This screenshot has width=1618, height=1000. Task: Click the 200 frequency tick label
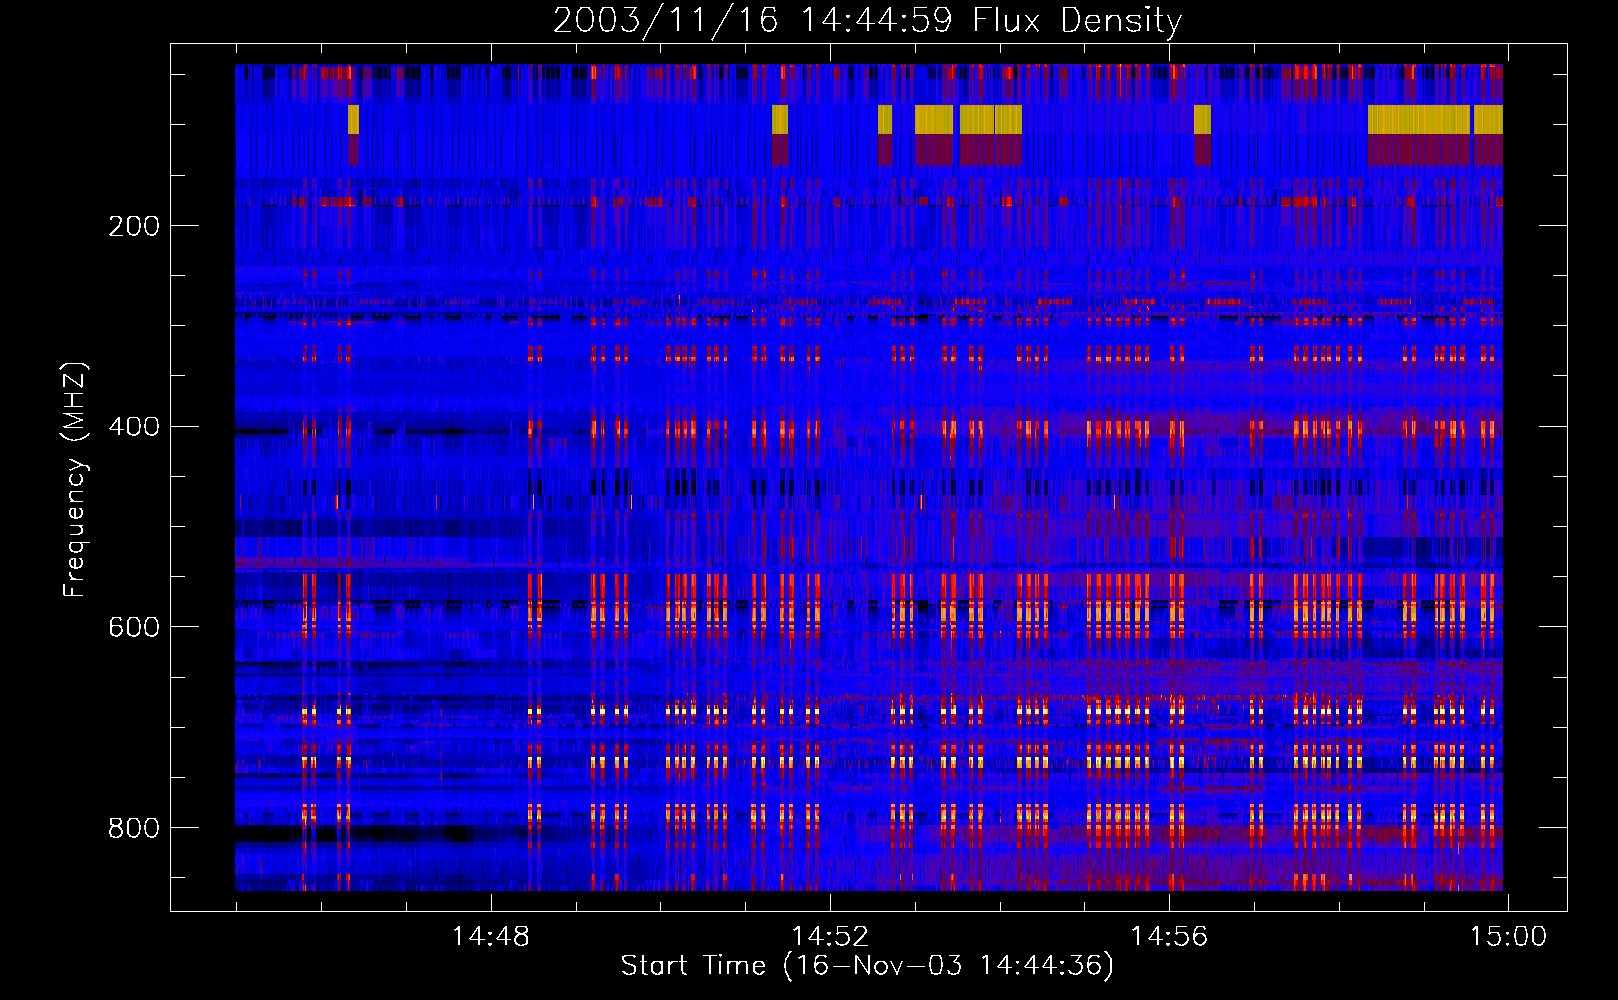[134, 226]
